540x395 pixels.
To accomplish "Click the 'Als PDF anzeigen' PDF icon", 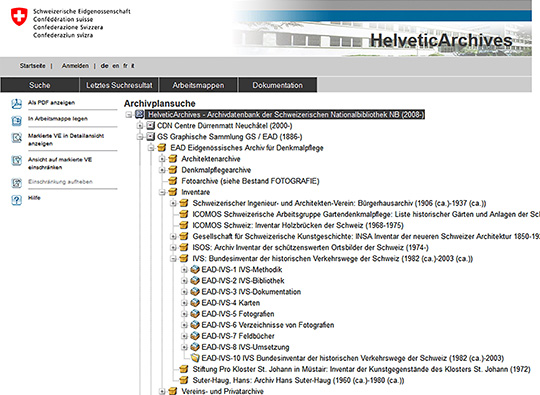I will tap(16, 104).
